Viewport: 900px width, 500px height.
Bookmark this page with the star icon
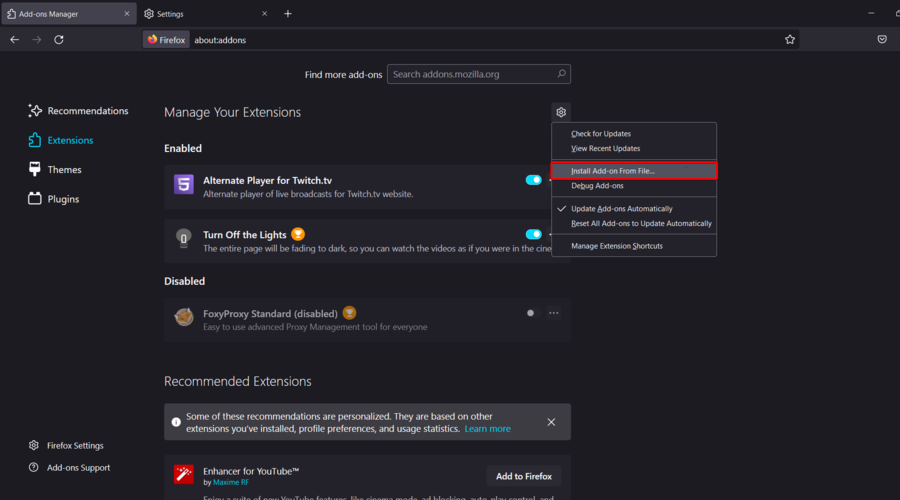[x=790, y=40]
